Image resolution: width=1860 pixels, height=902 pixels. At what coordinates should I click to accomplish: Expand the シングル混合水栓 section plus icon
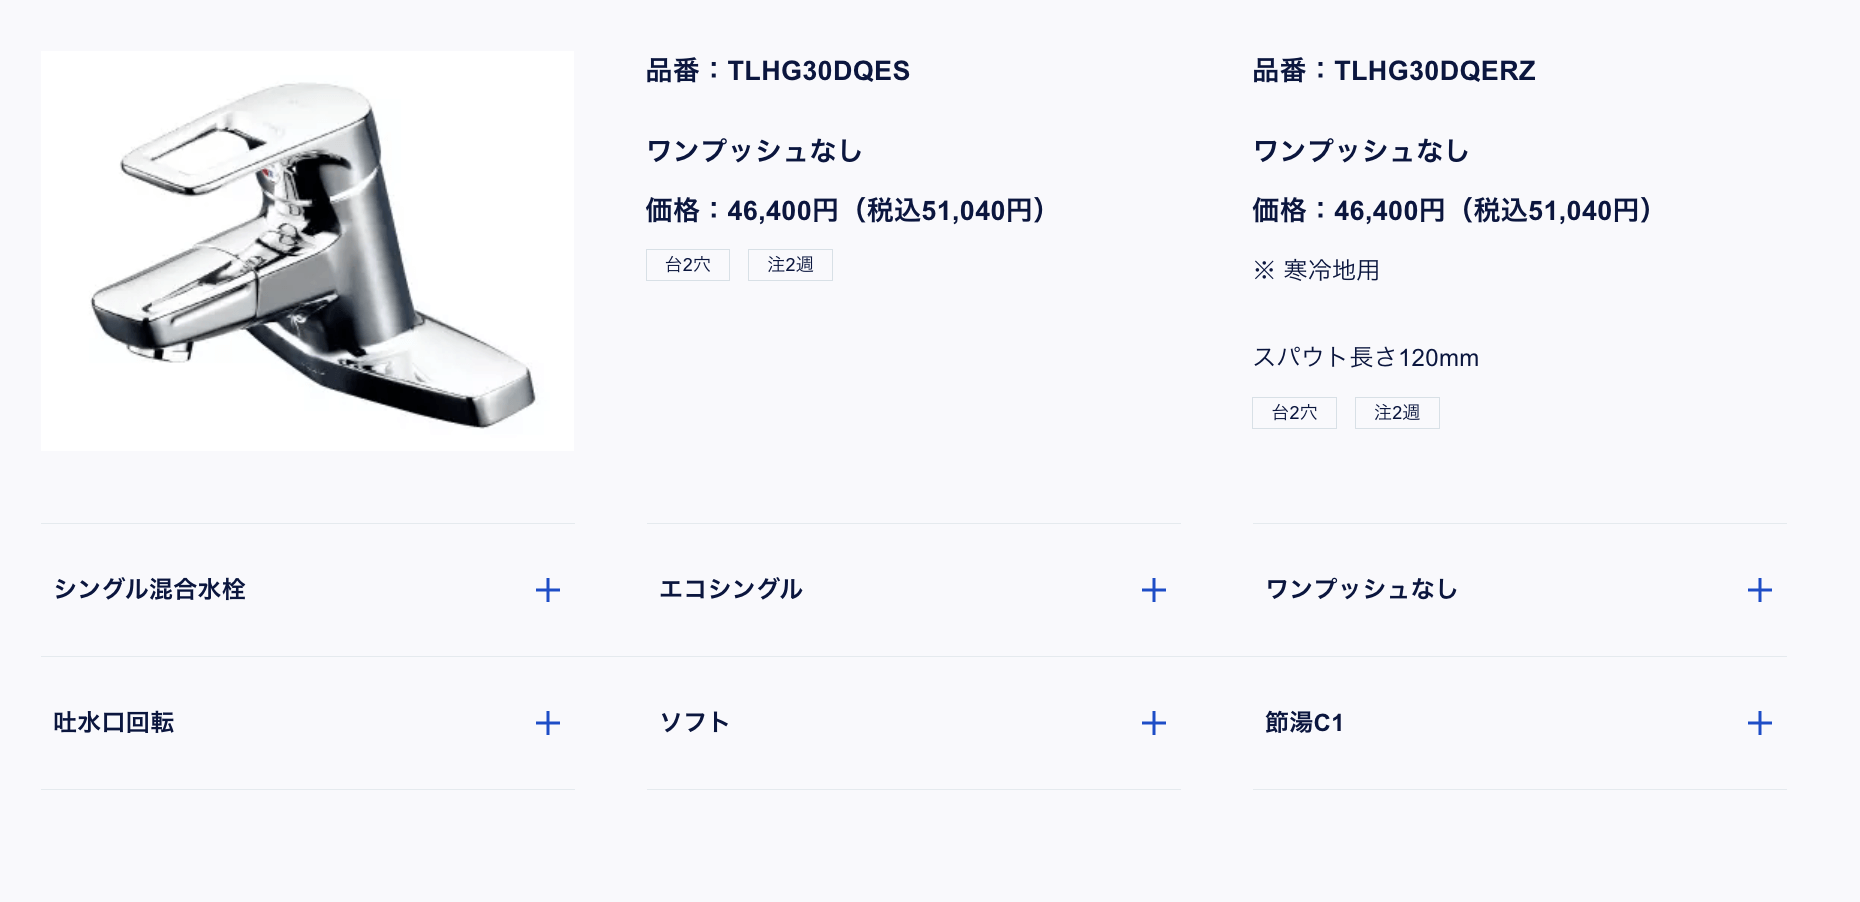click(x=548, y=590)
